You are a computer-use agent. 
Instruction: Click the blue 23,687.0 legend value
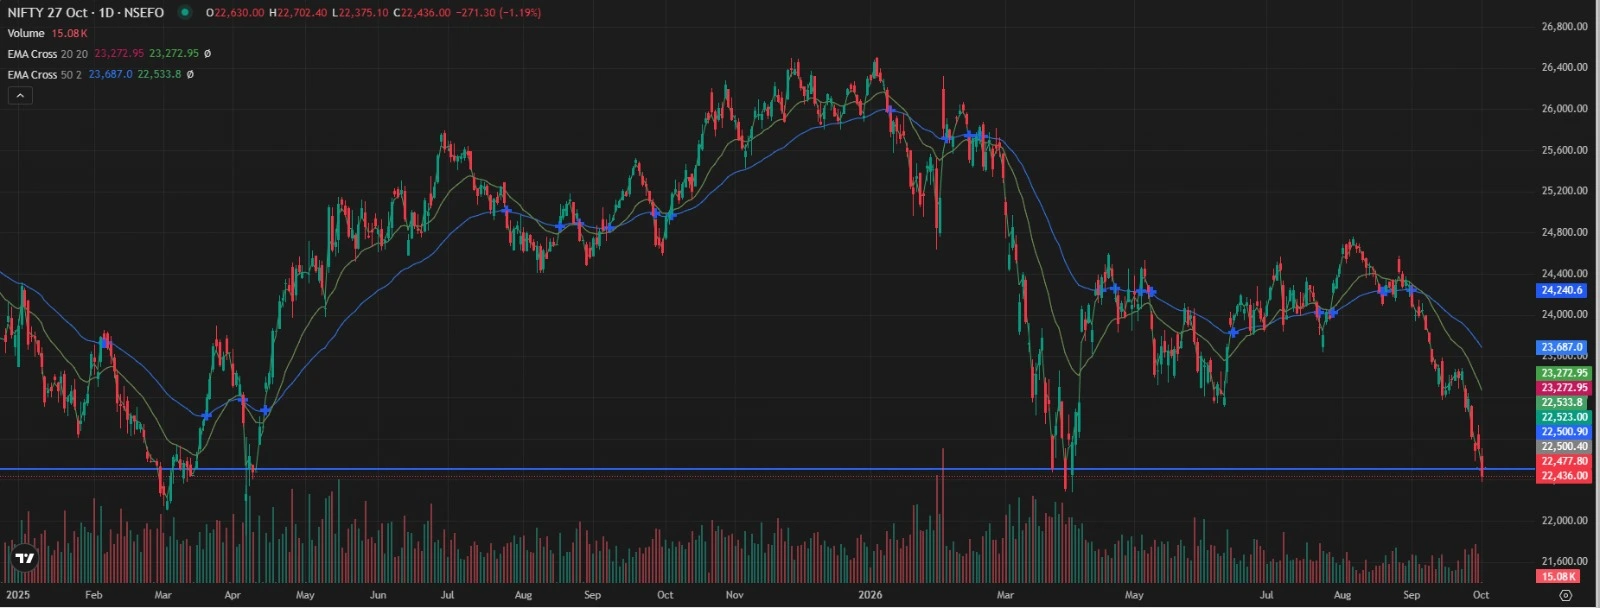(x=110, y=75)
